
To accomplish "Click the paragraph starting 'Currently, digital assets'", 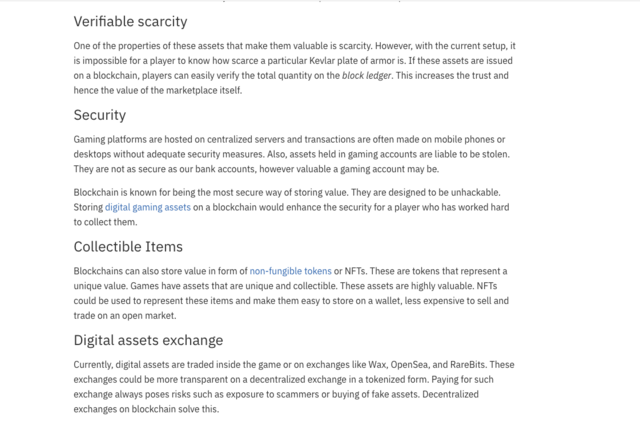I will pos(294,387).
